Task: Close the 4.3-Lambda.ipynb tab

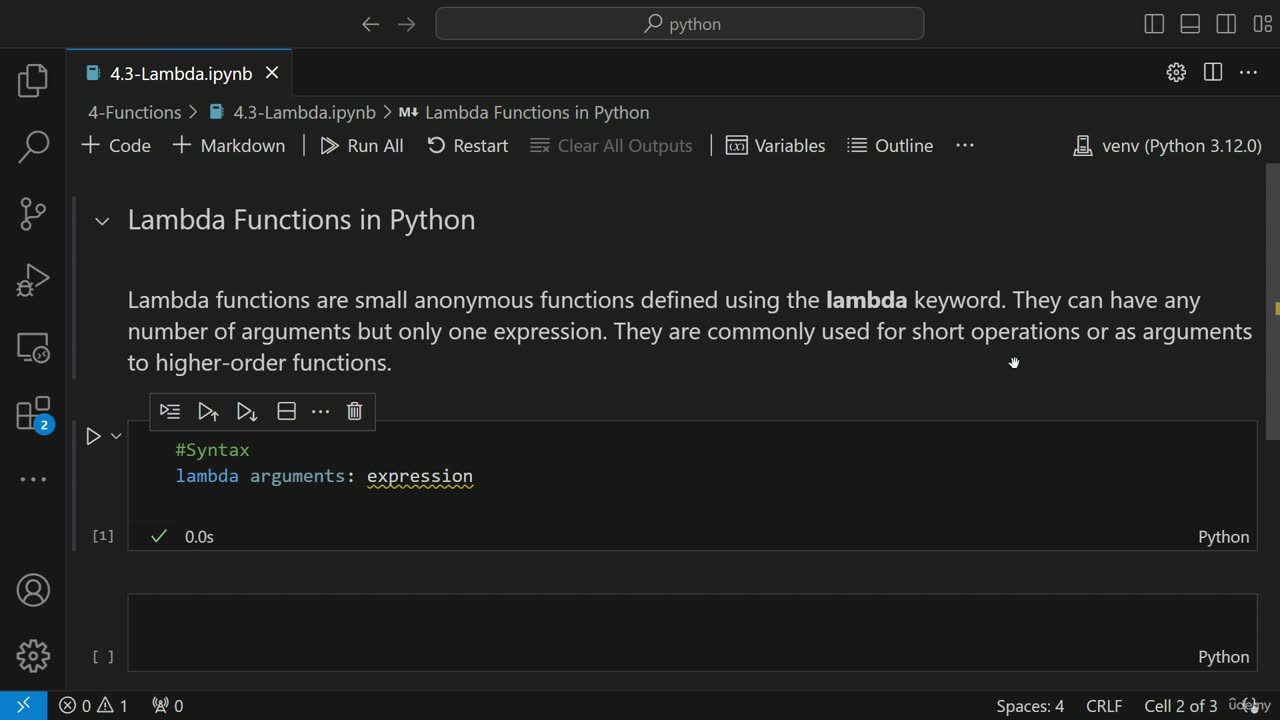Action: [x=272, y=73]
